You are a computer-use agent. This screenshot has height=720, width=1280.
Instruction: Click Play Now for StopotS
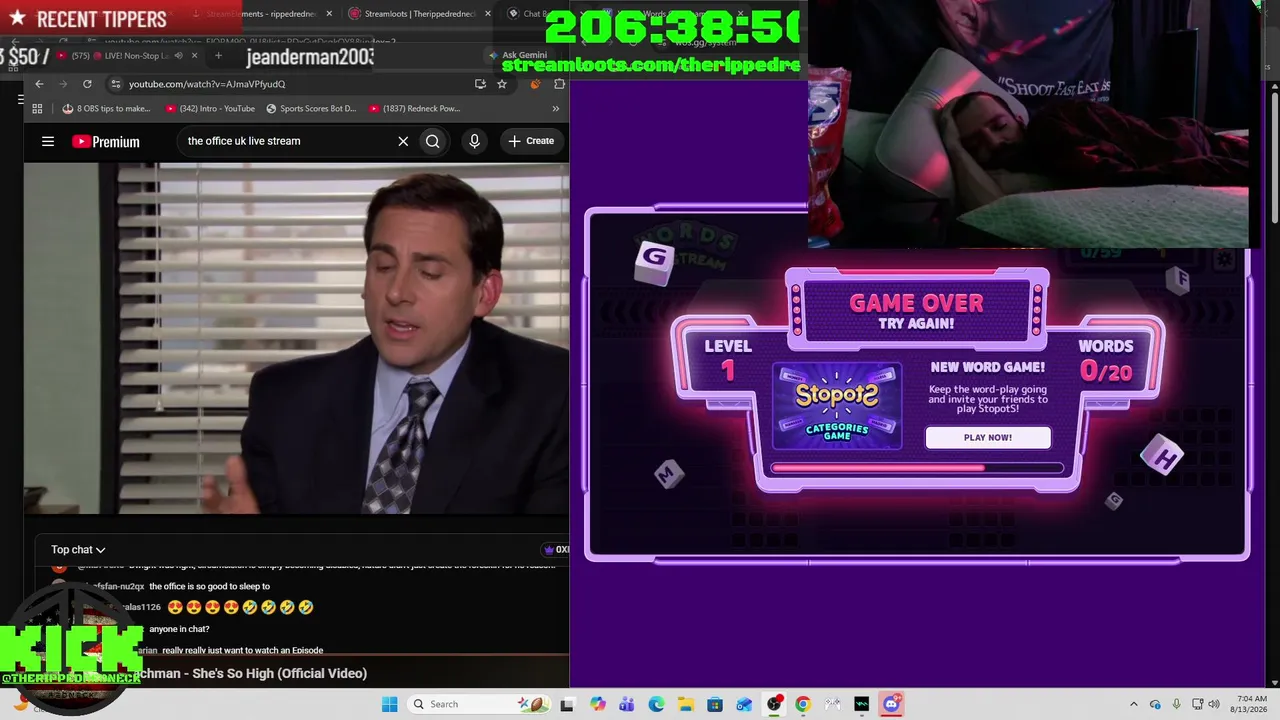(988, 437)
